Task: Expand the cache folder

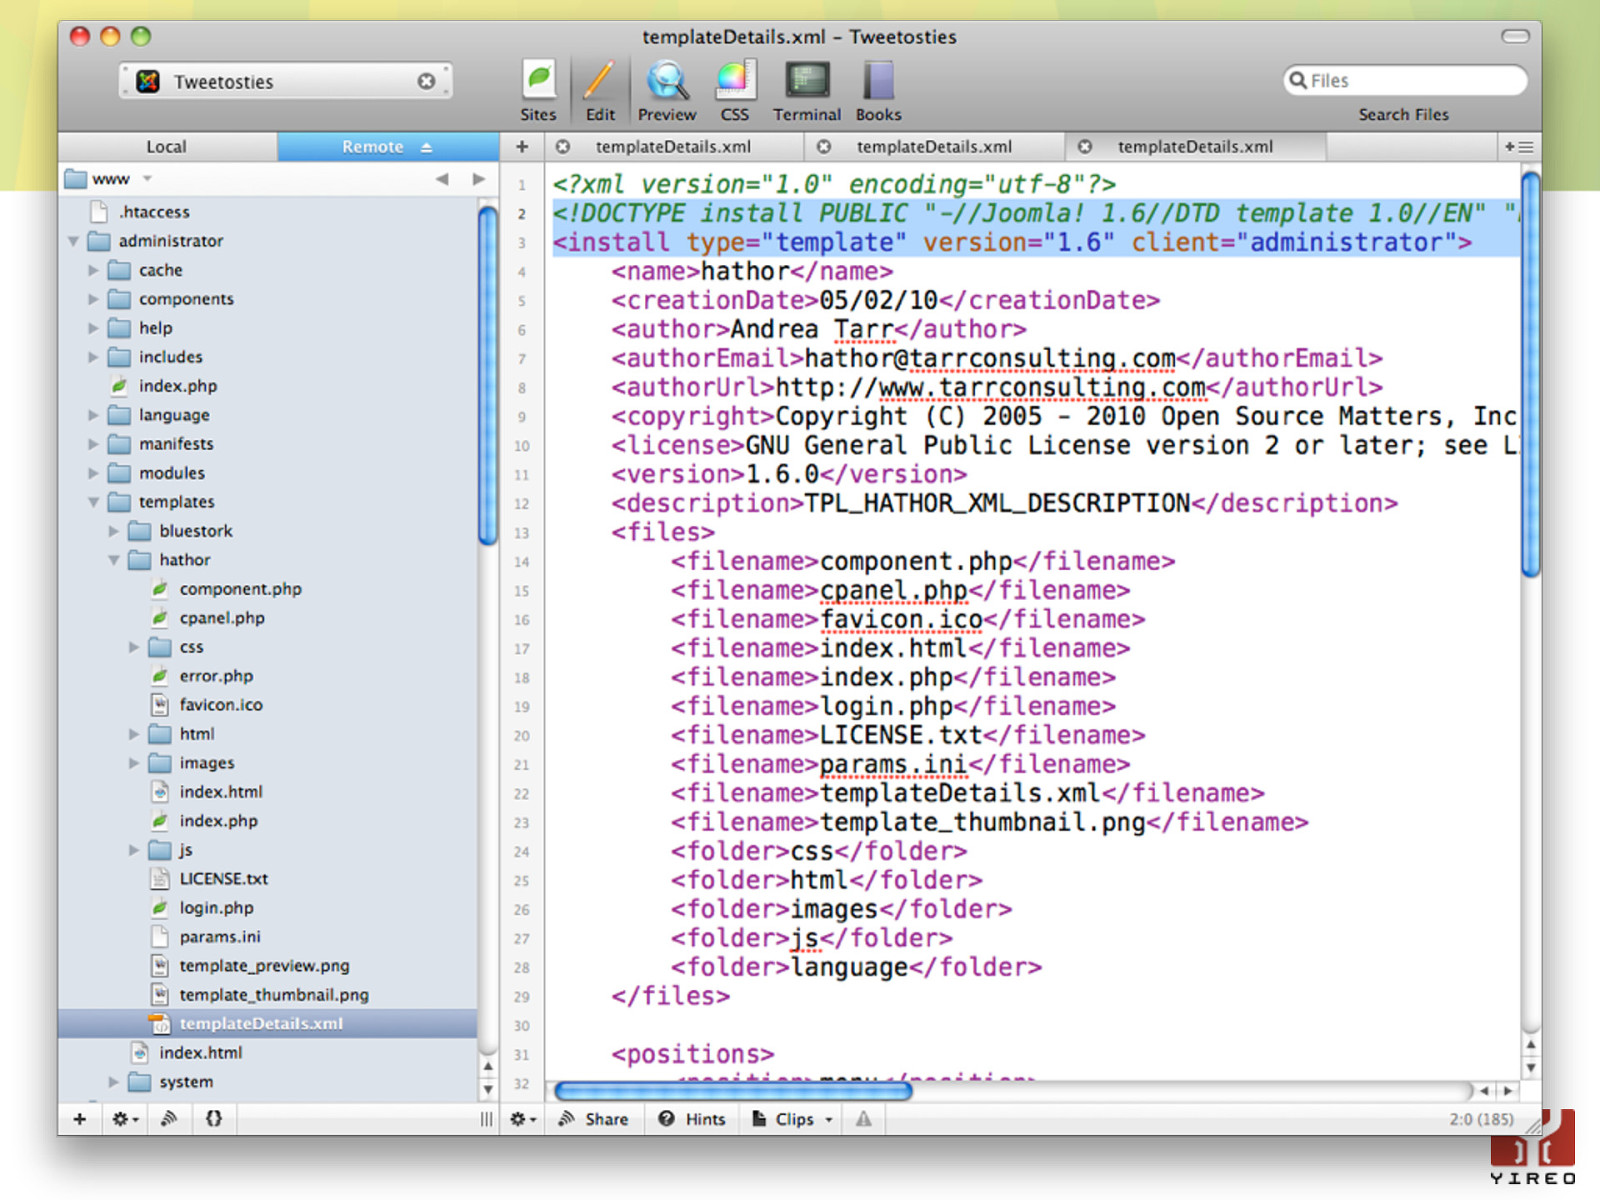Action: [x=93, y=270]
